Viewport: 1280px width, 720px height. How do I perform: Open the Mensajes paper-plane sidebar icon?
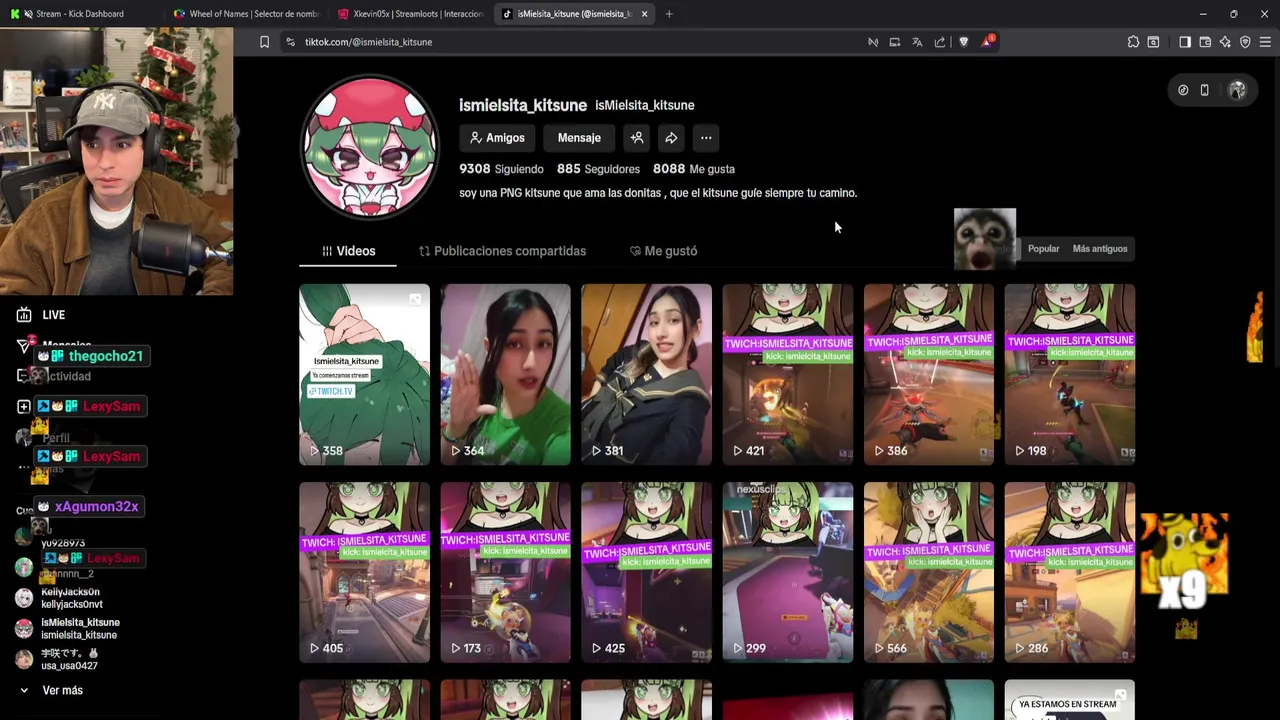[x=24, y=345]
